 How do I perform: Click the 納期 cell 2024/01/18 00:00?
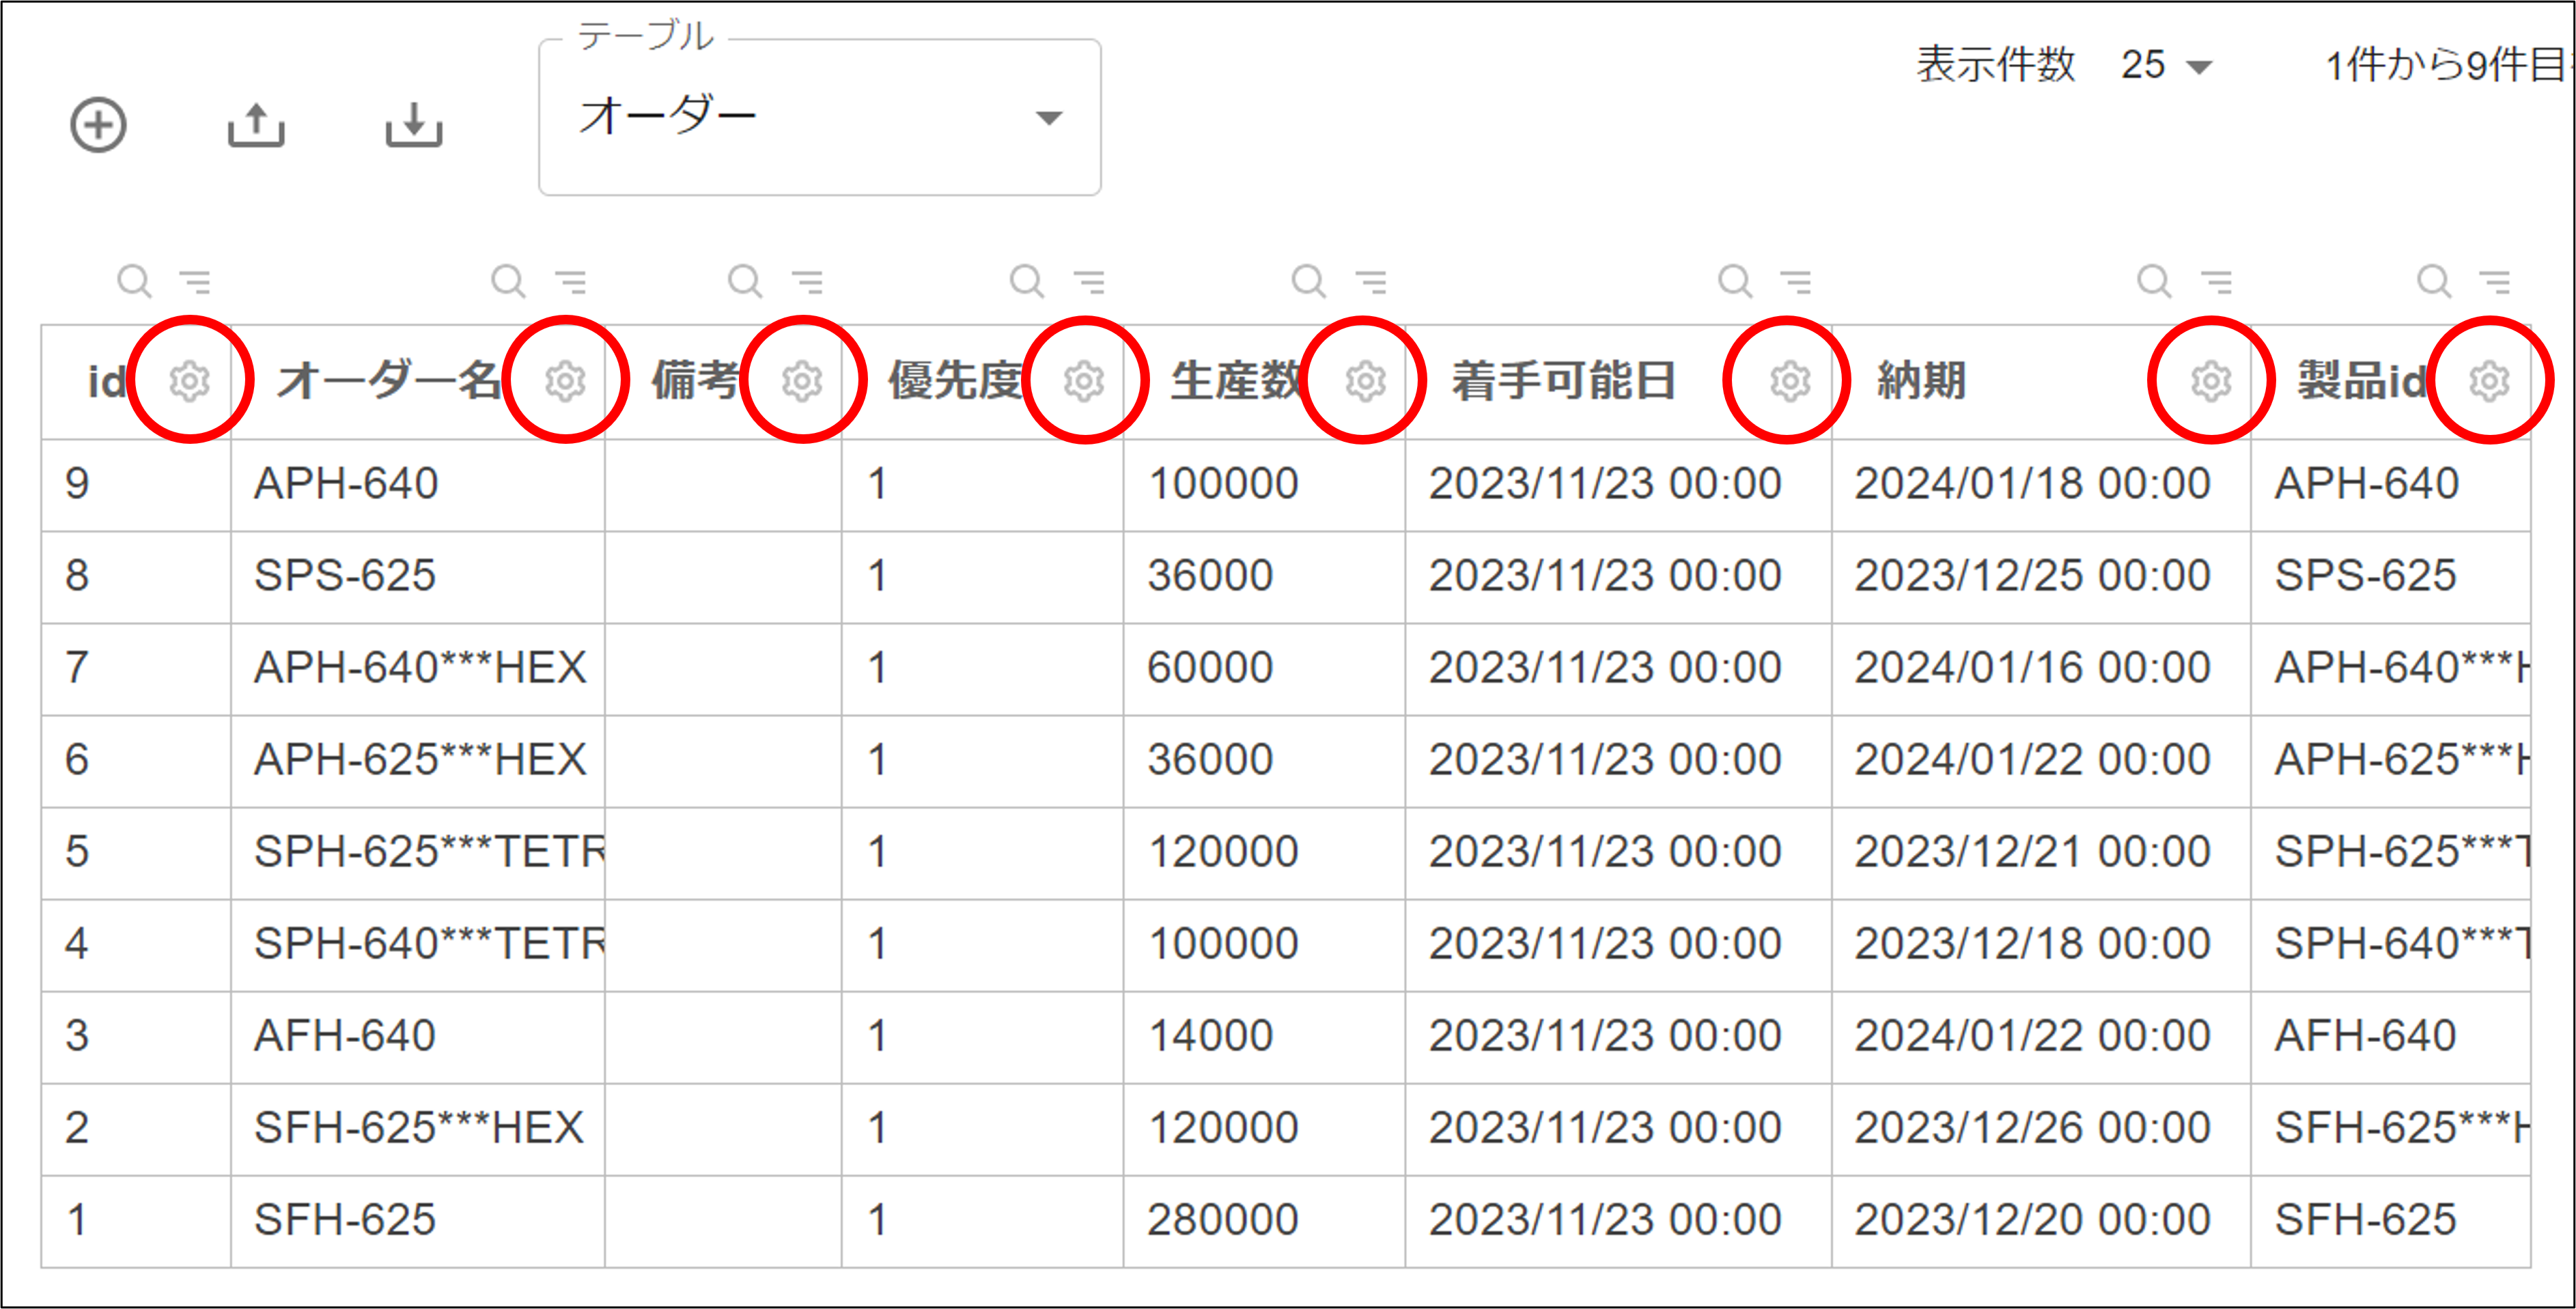tap(2041, 485)
